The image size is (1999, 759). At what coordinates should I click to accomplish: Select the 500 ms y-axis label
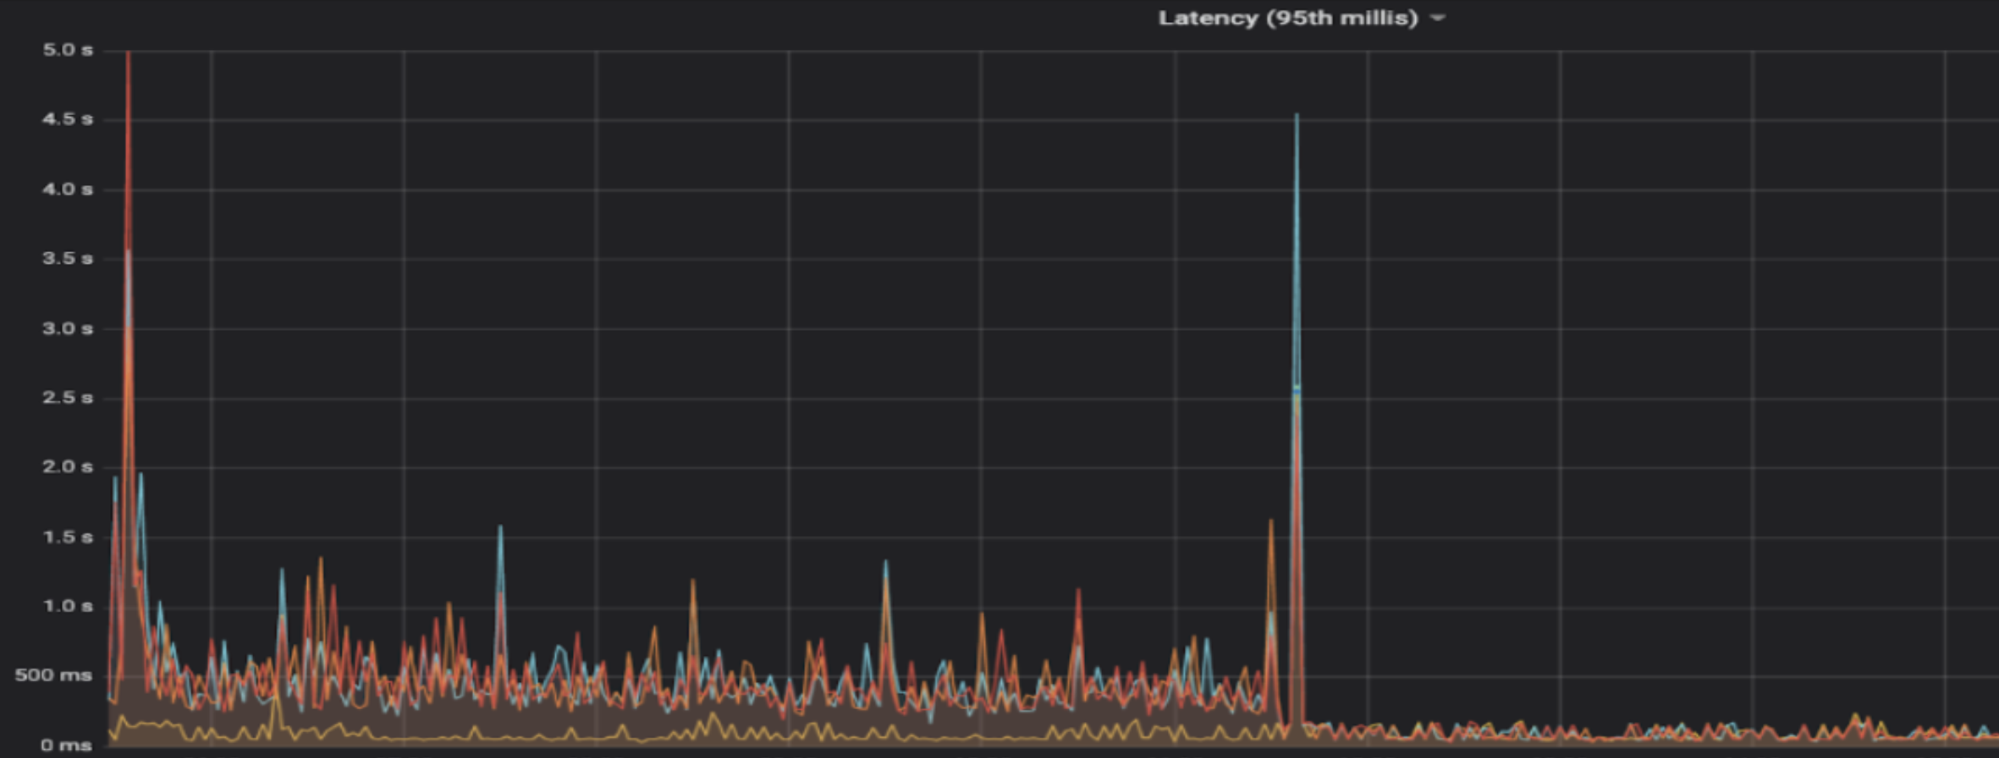click(x=53, y=675)
